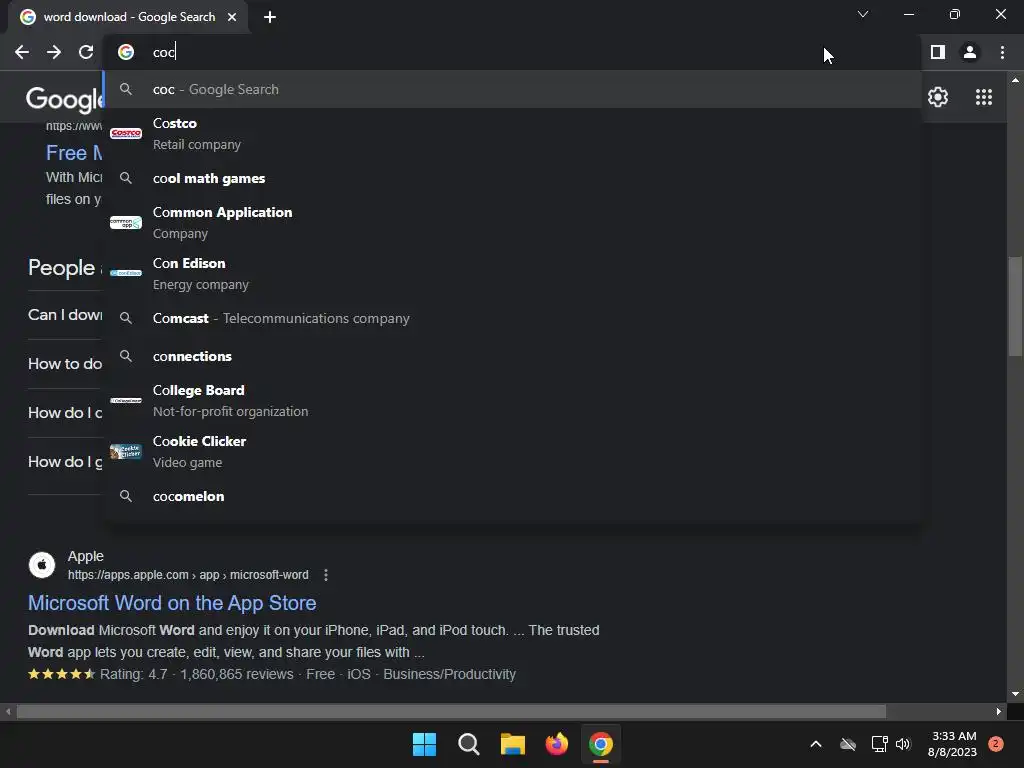Open the Chrome profile icon
Viewport: 1024px width, 768px height.
point(970,52)
